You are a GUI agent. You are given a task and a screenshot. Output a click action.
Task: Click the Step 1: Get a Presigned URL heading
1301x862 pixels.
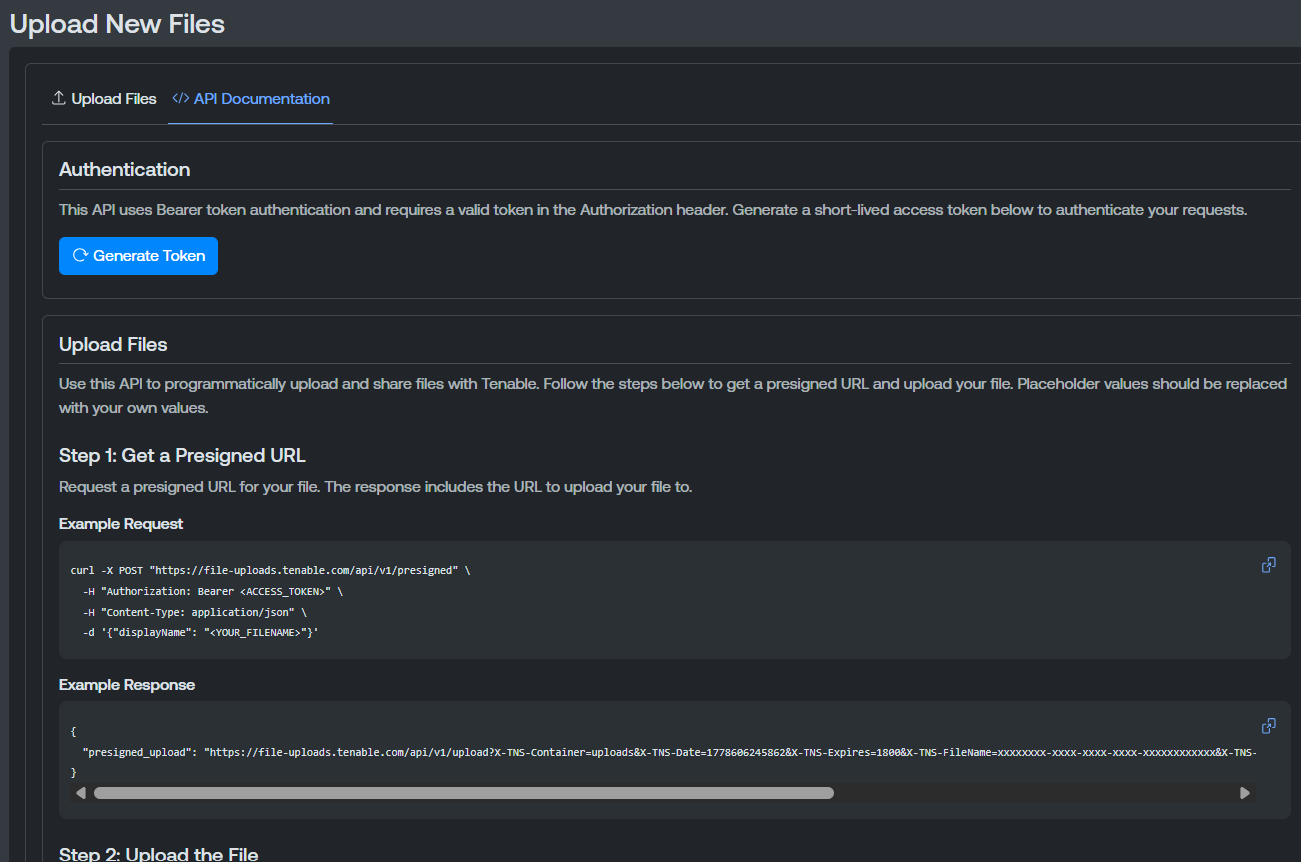pos(182,456)
